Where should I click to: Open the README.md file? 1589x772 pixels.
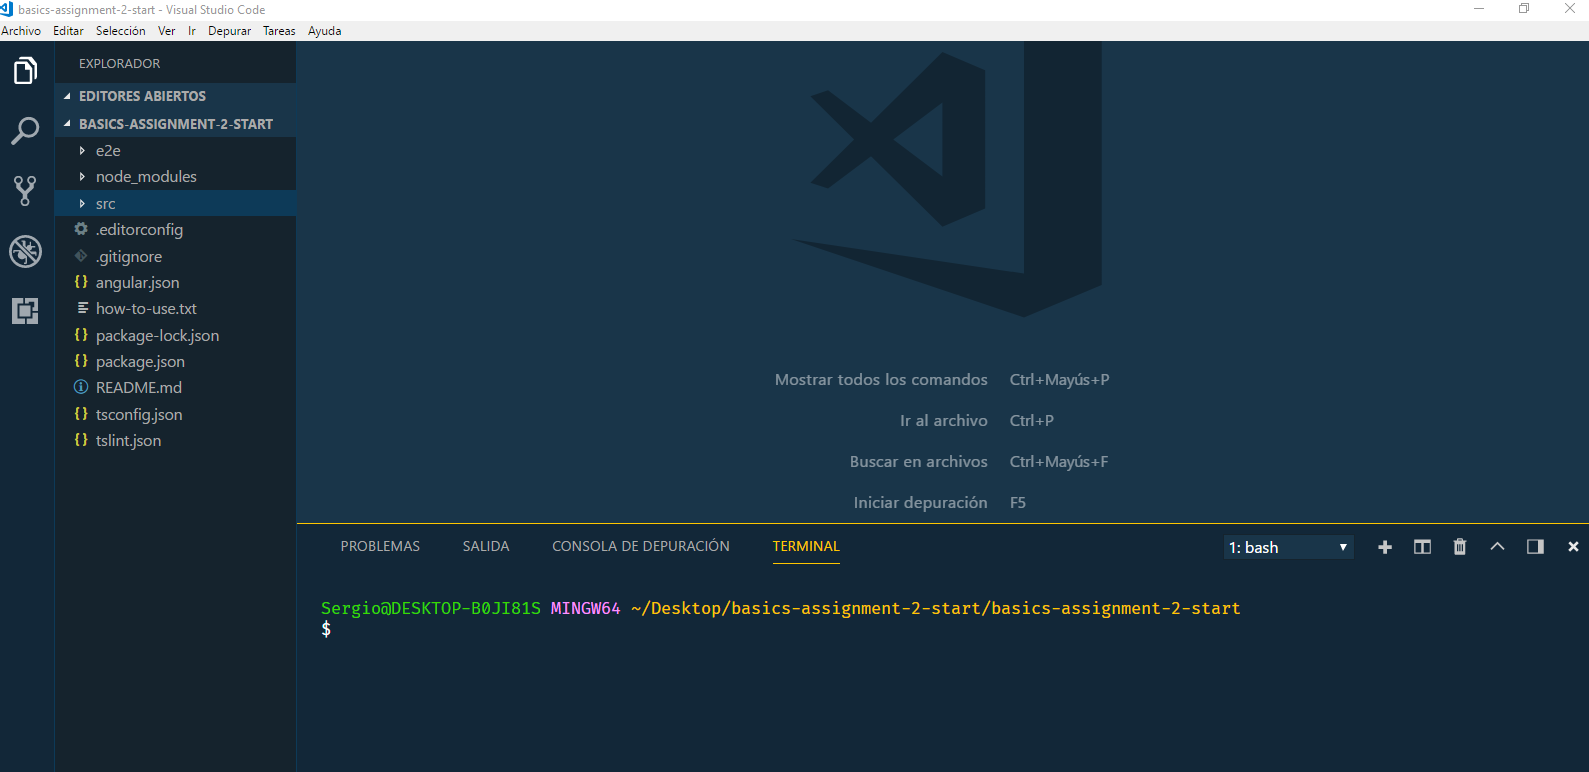139,387
